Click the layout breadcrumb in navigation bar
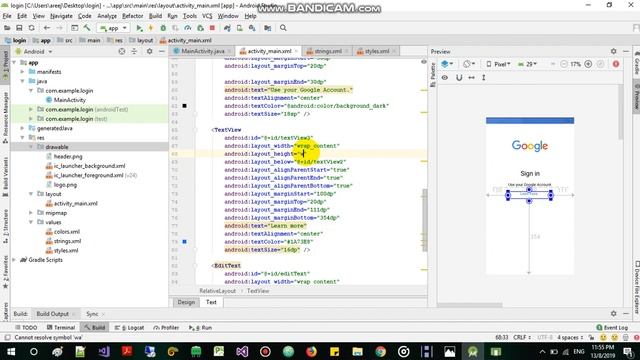 (141, 40)
